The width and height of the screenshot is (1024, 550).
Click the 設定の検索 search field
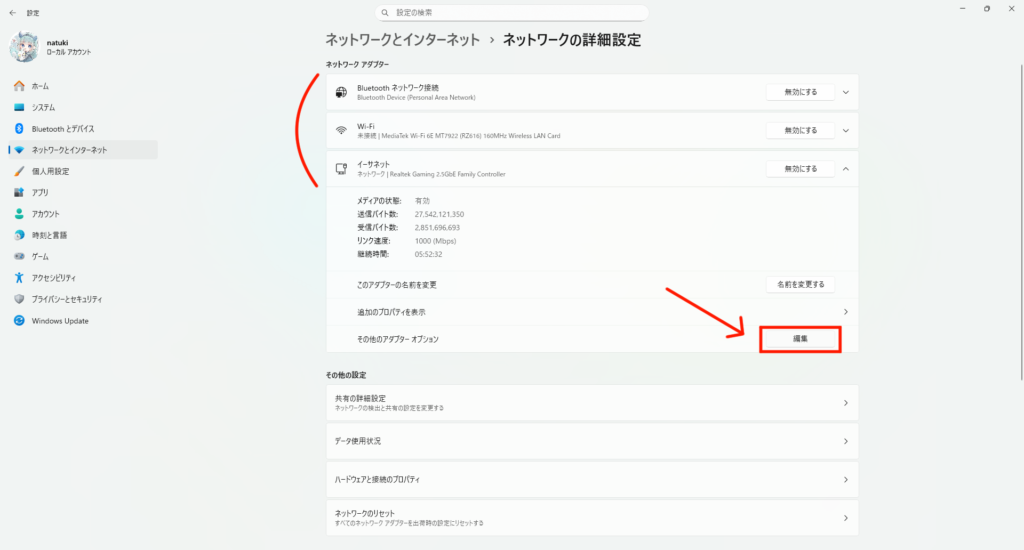pos(512,13)
